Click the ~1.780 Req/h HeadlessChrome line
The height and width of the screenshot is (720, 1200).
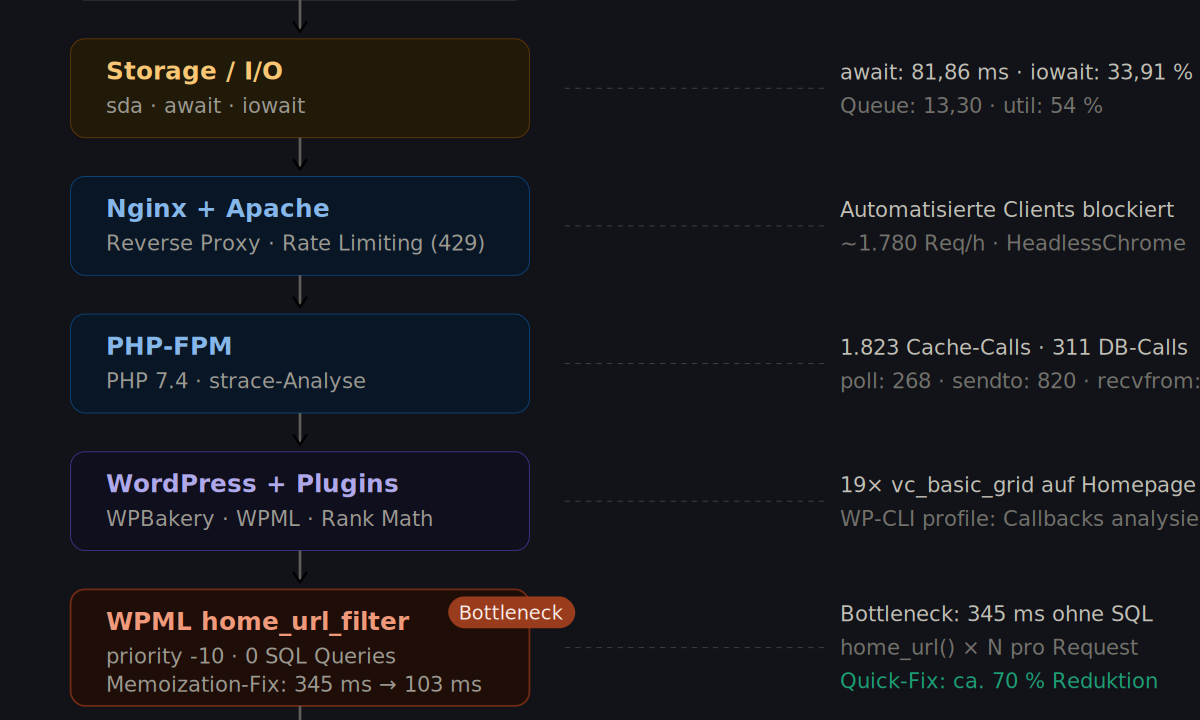point(1013,244)
